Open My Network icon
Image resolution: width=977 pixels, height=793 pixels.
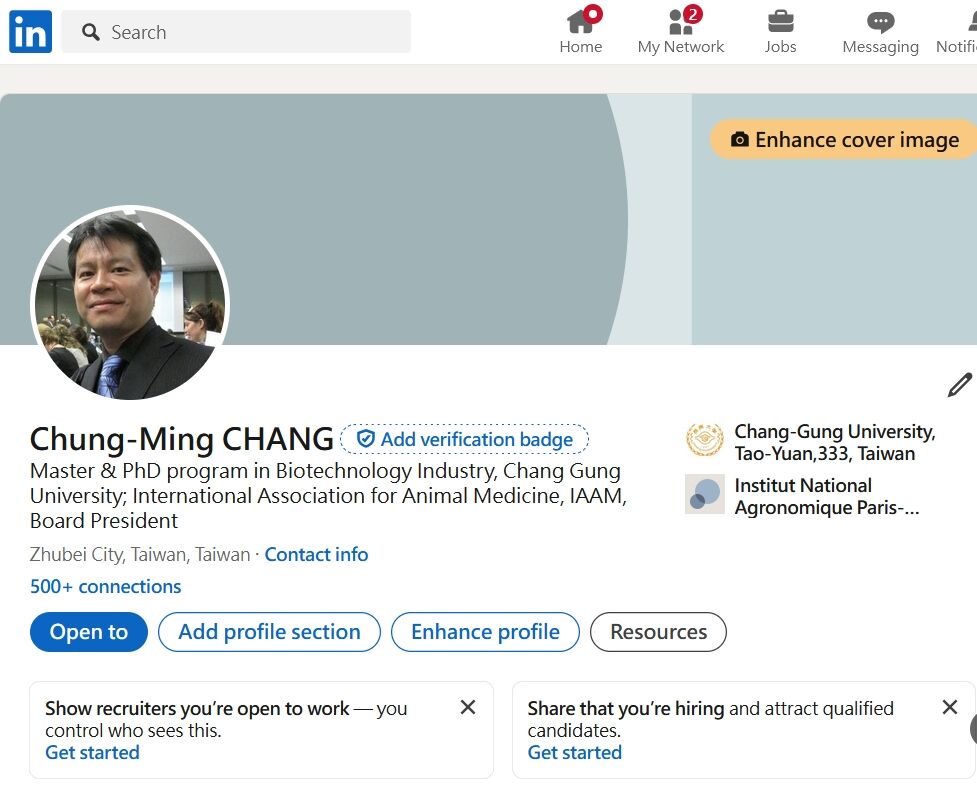(x=680, y=22)
